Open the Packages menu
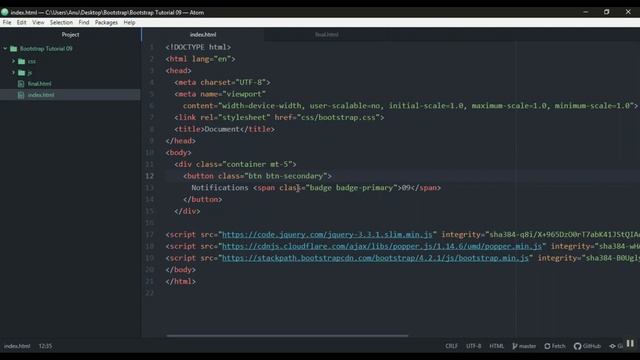This screenshot has height=360, width=640. click(x=106, y=22)
